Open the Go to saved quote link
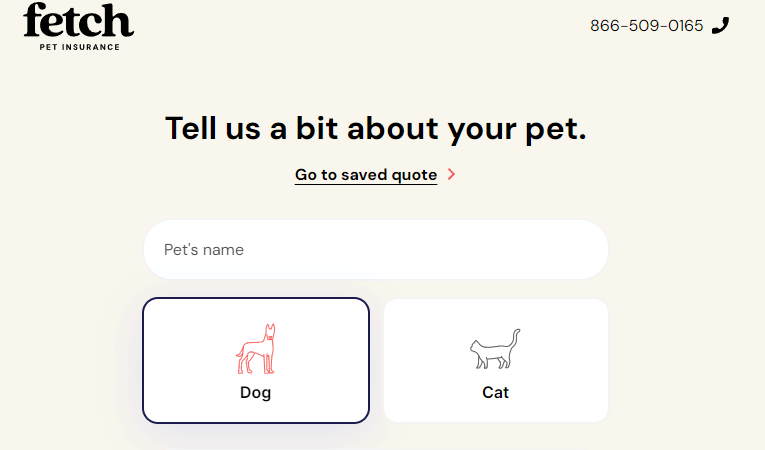 click(366, 175)
